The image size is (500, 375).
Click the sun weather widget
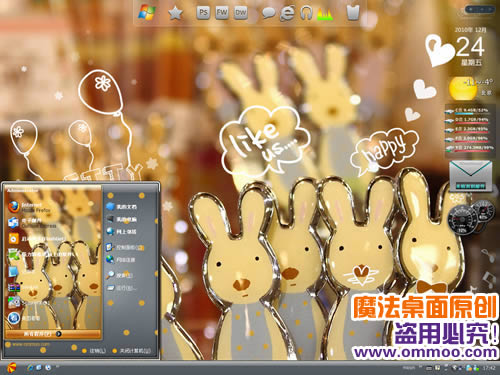463,89
